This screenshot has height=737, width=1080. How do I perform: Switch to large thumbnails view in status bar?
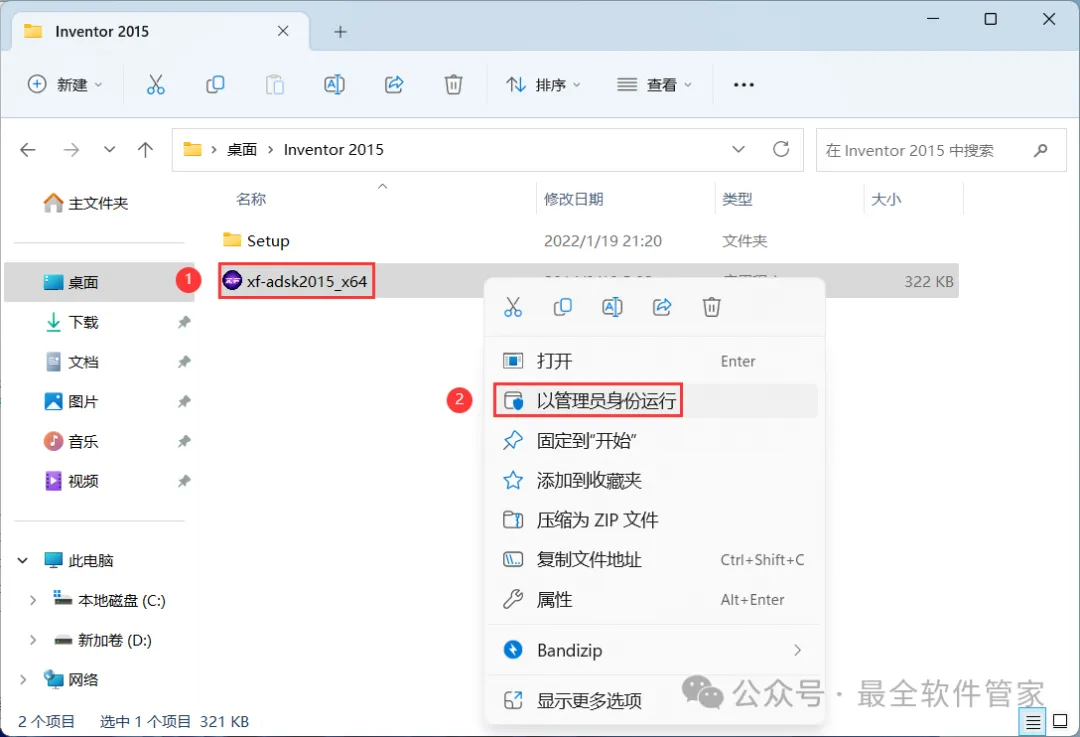point(1061,722)
